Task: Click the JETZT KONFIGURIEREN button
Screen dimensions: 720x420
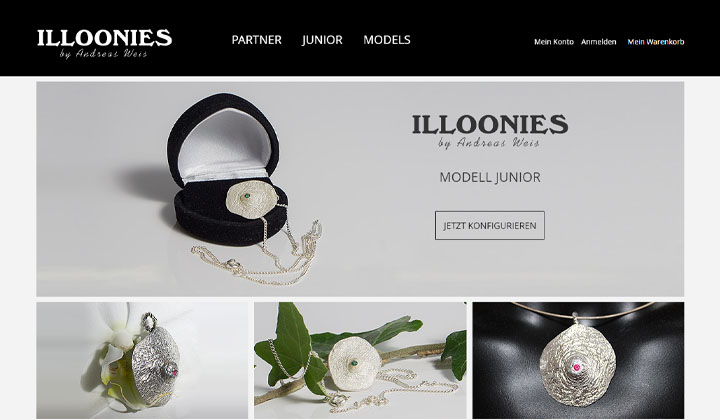Action: [489, 225]
